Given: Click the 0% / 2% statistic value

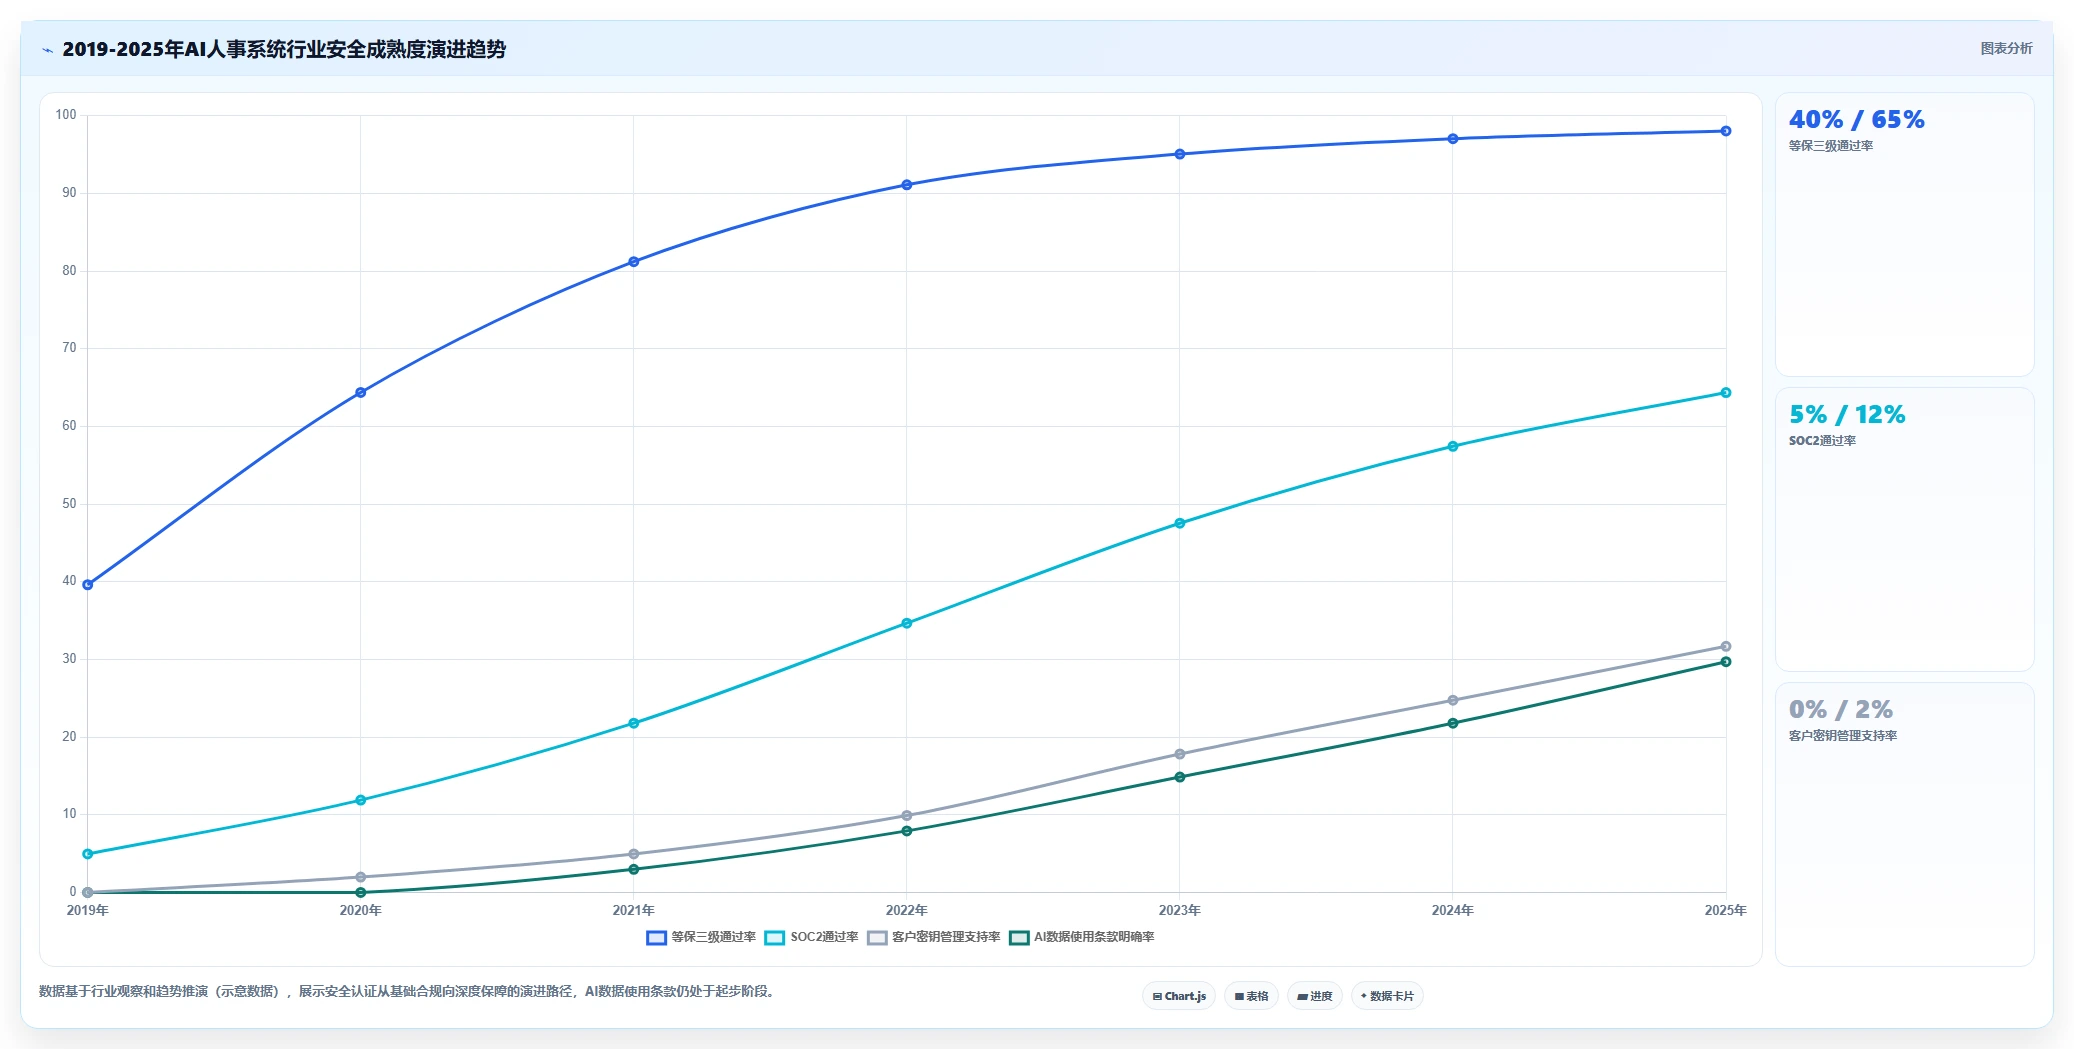Looking at the screenshot, I should coord(1841,710).
